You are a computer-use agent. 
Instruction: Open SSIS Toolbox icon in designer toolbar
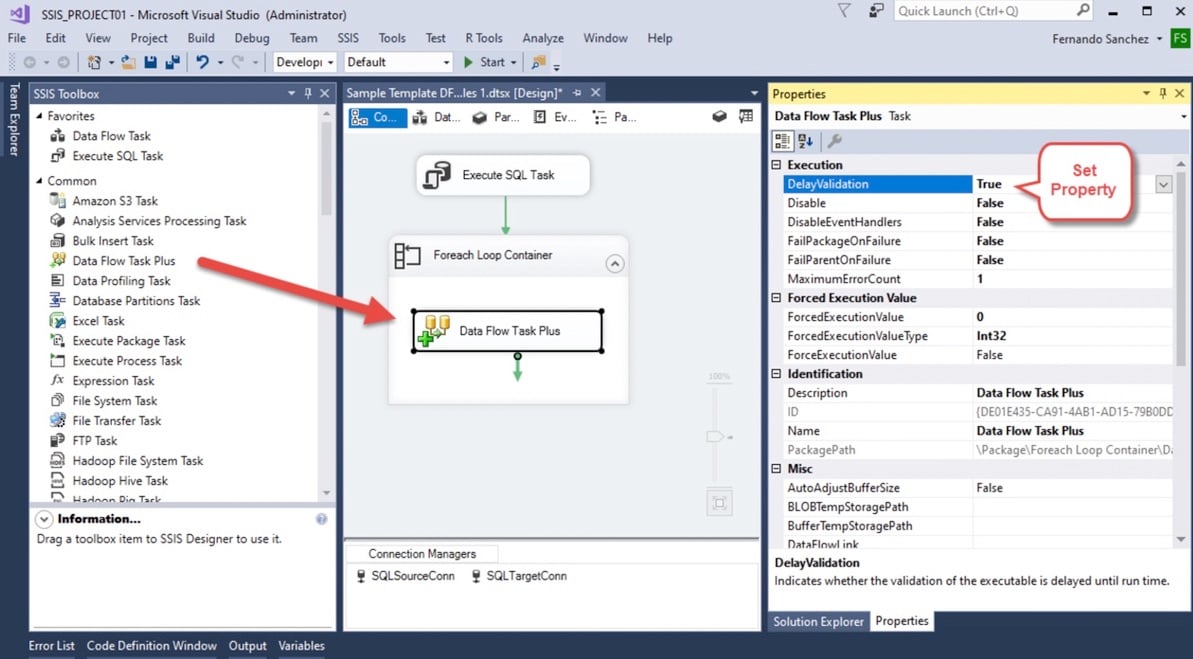(746, 116)
